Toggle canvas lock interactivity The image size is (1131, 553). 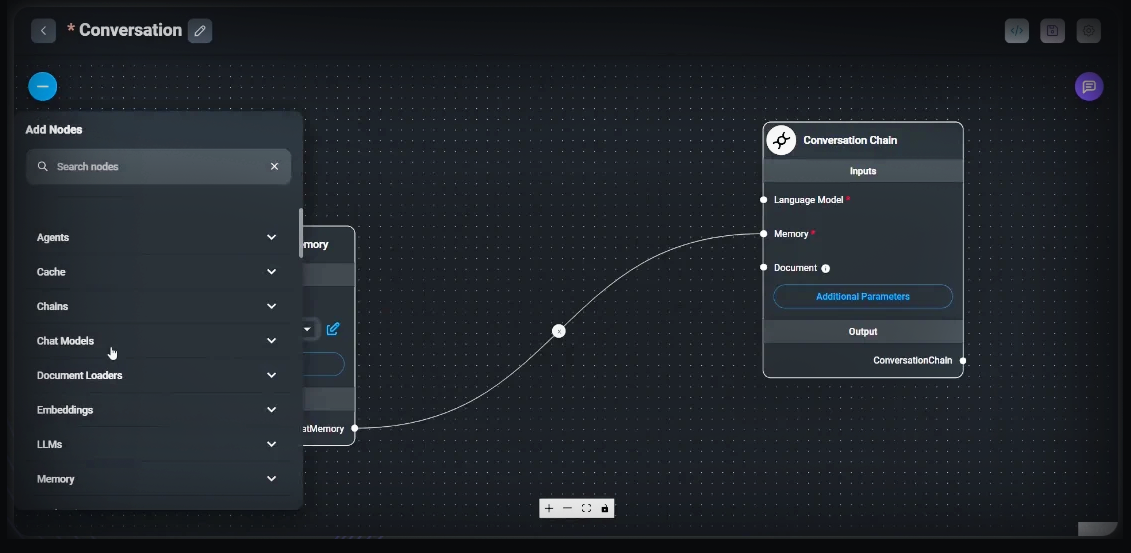pos(605,508)
